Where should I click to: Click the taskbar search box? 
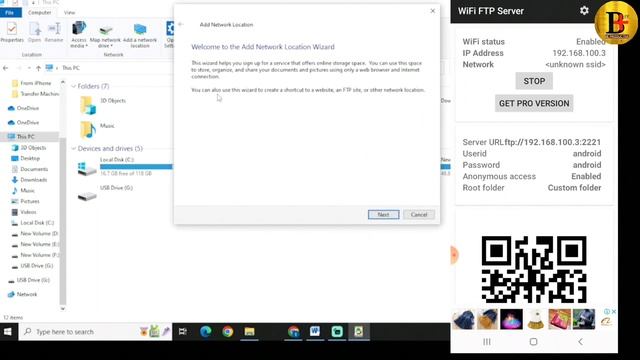tap(95, 332)
